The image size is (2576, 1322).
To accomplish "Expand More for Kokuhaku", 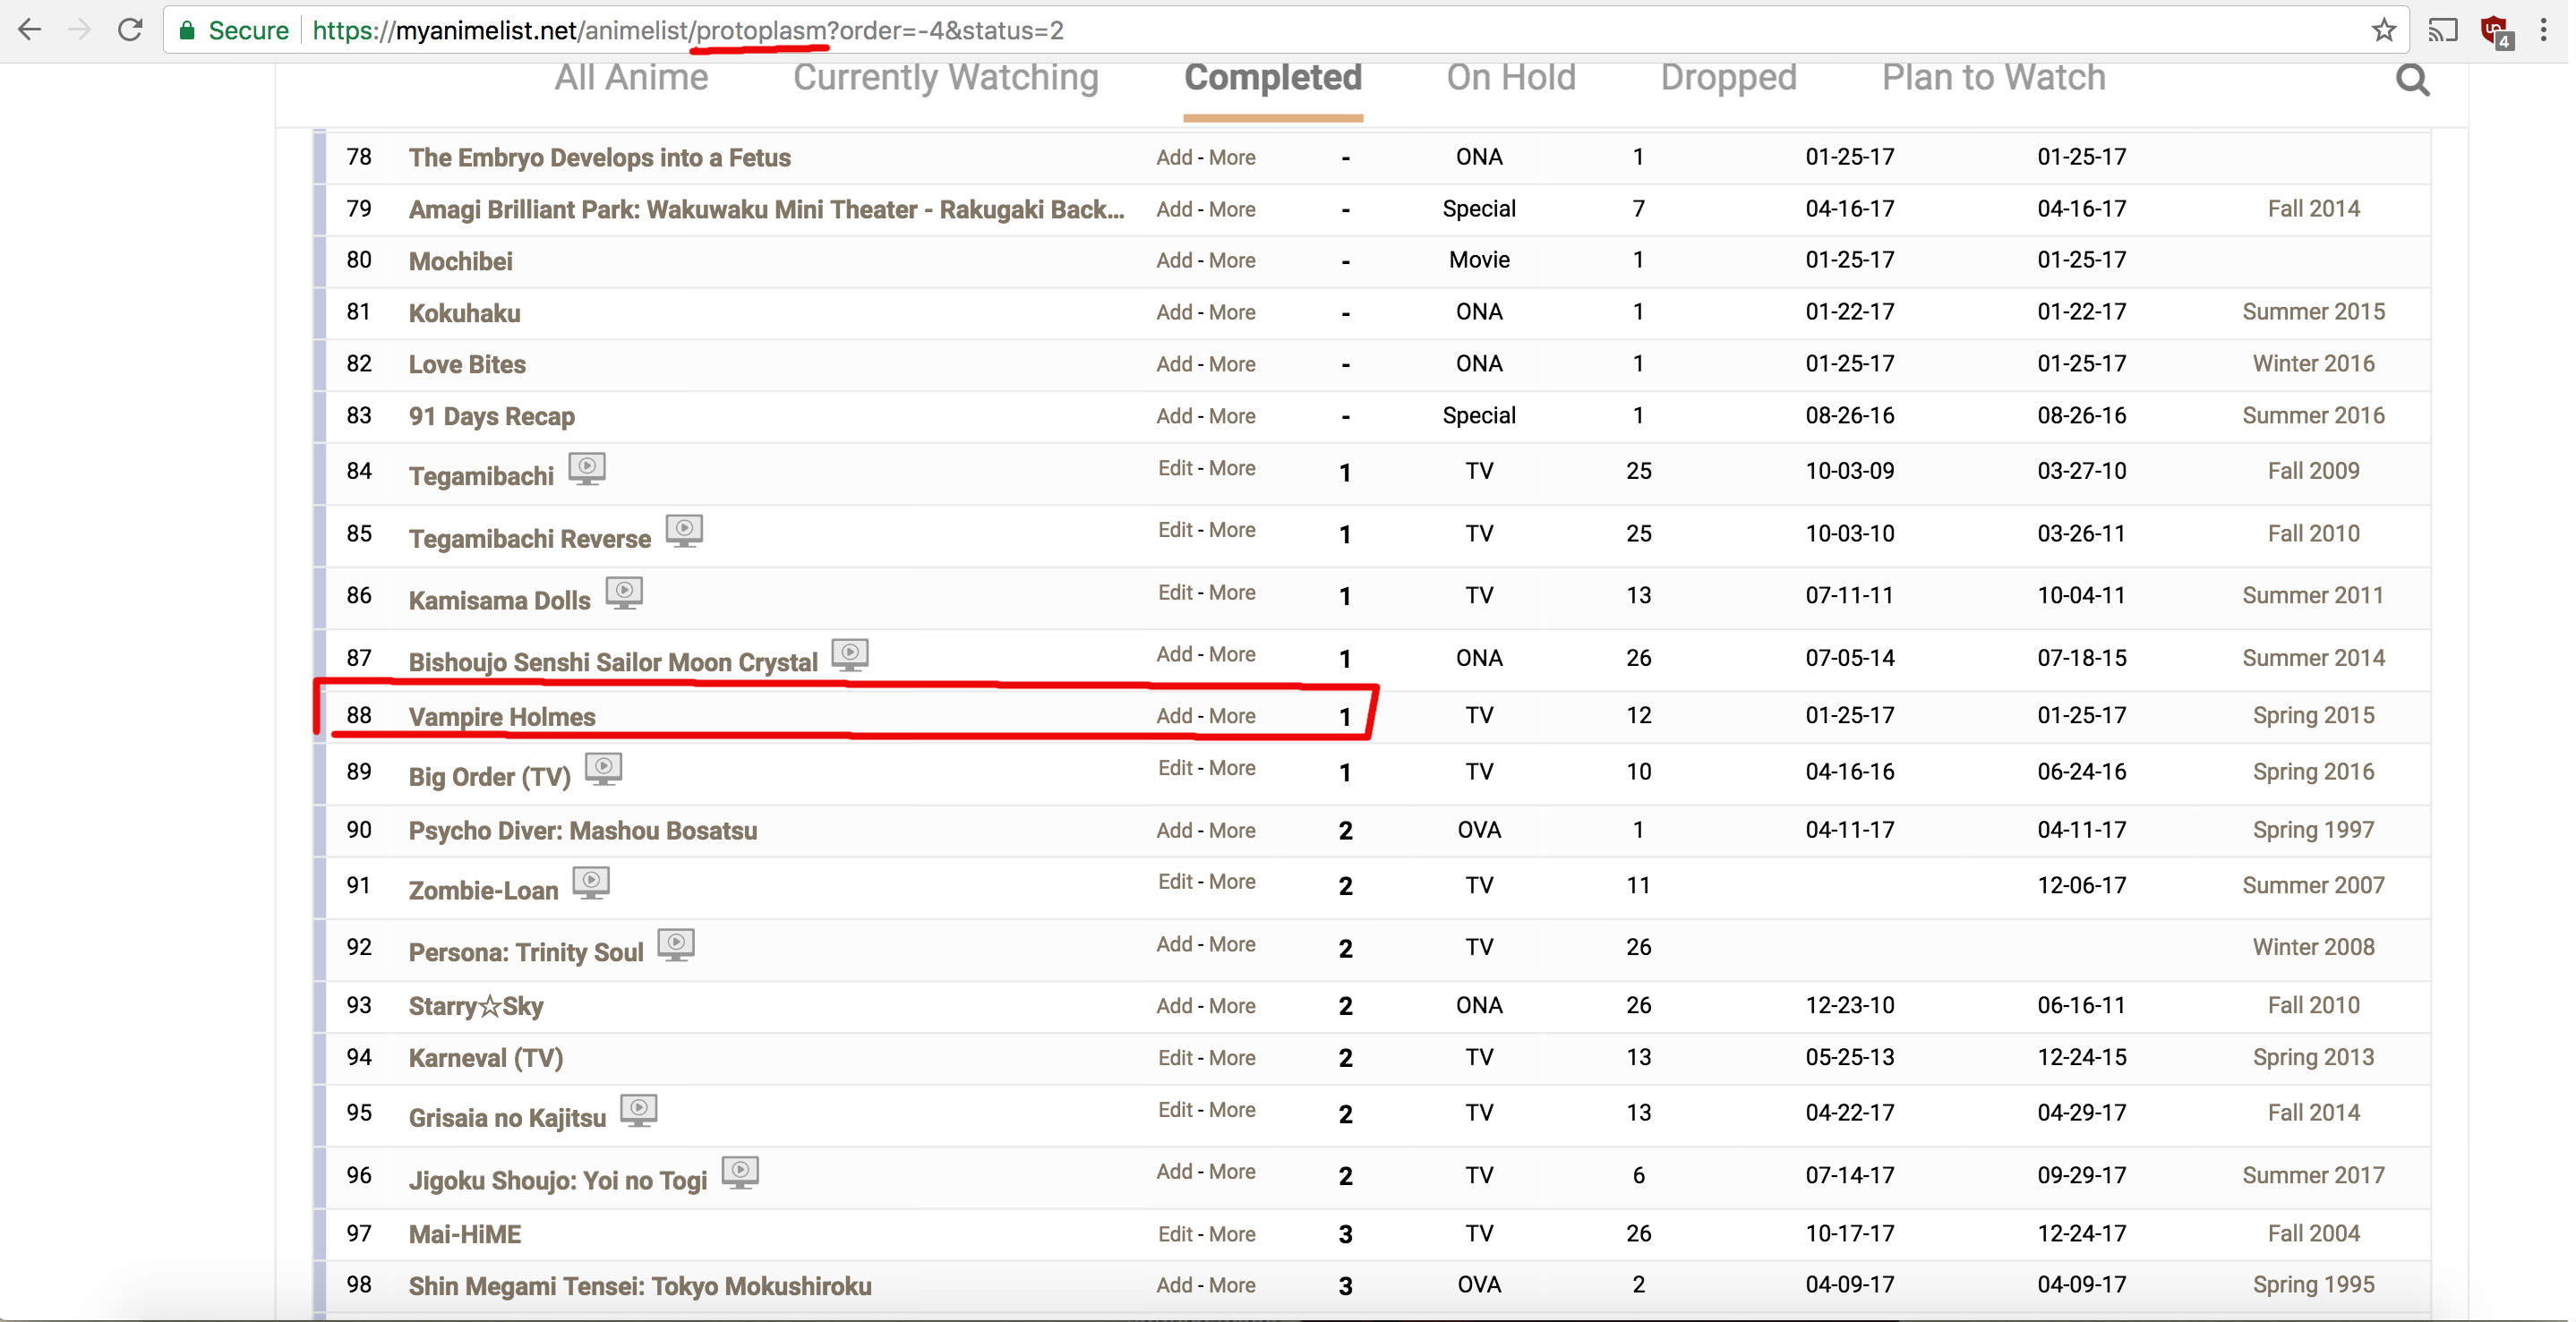I will tap(1232, 313).
